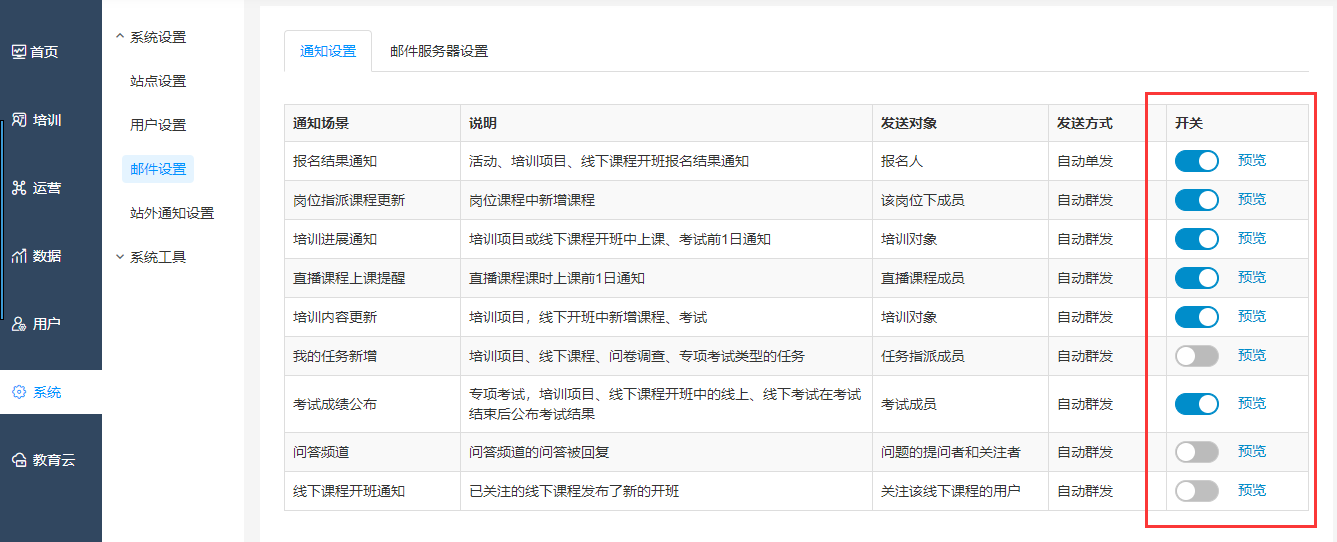Turn off the 考试成绩公布 switch
This screenshot has width=1337, height=542.
click(1197, 404)
